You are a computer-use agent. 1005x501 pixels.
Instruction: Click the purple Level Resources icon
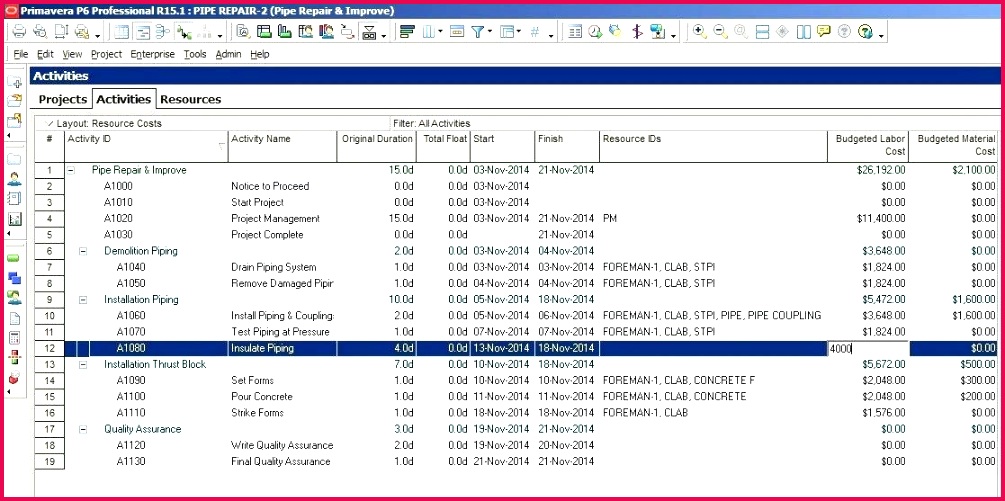[636, 32]
